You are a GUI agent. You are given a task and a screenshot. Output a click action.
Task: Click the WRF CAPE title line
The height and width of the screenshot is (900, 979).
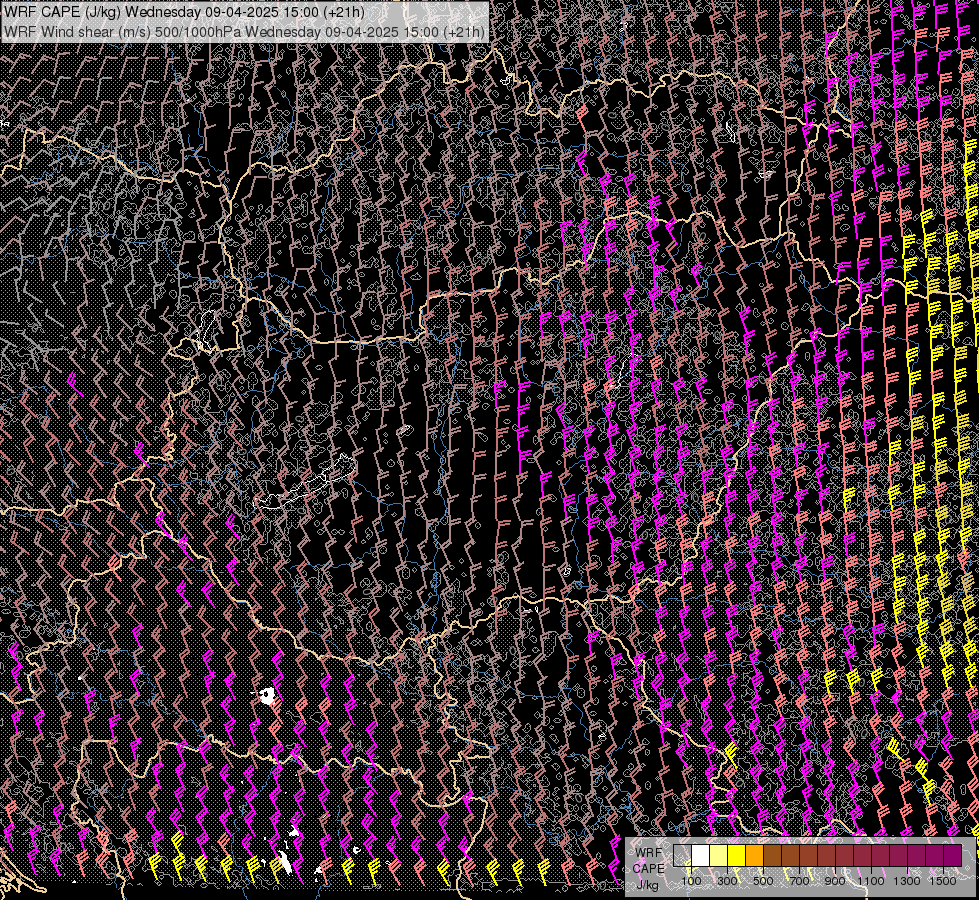pyautogui.click(x=184, y=12)
